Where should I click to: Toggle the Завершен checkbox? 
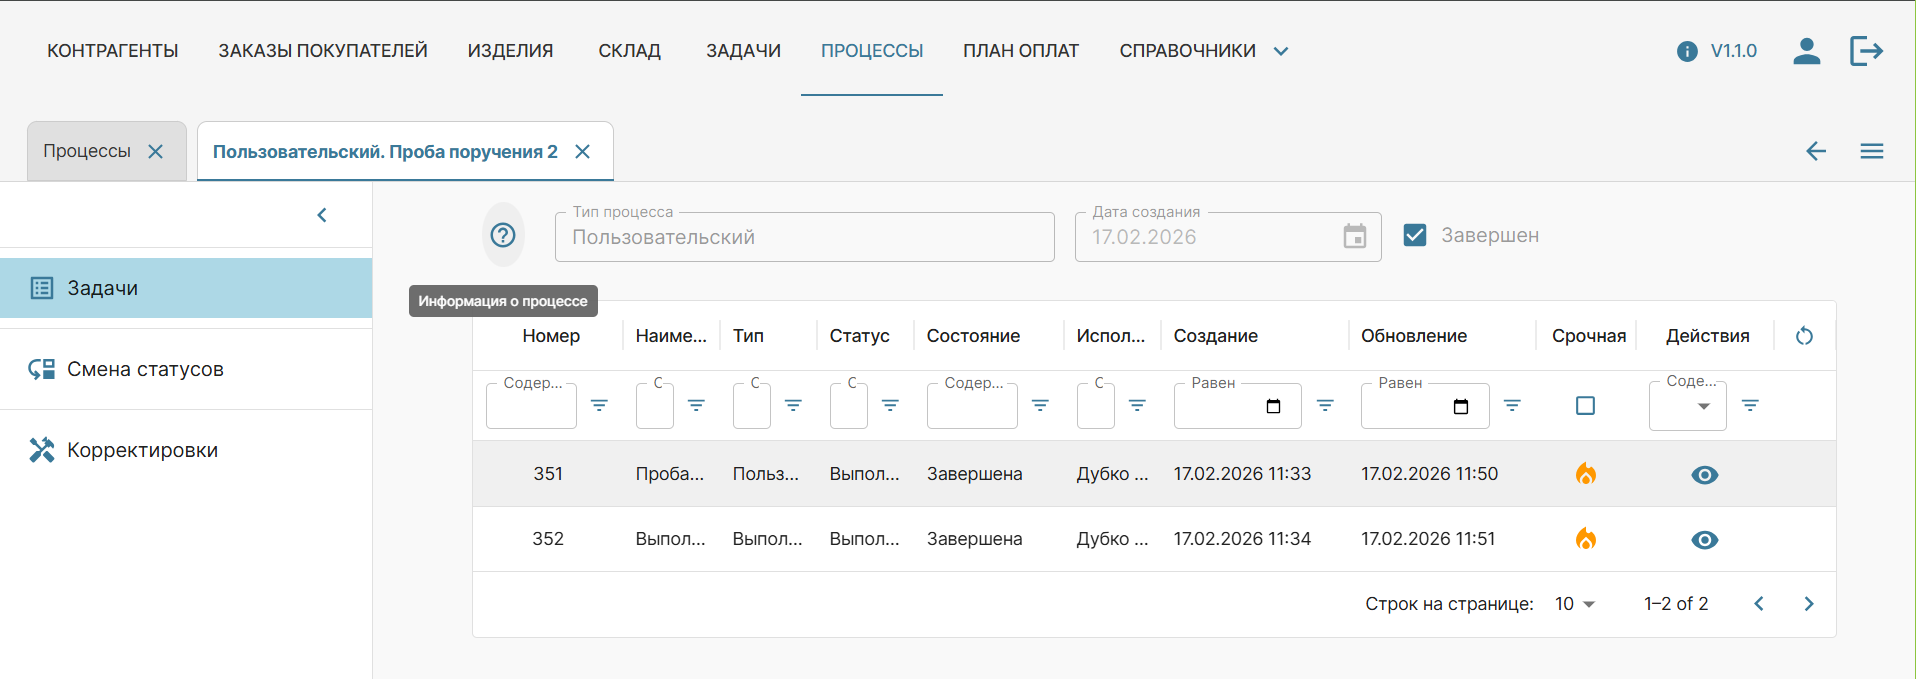tap(1415, 235)
